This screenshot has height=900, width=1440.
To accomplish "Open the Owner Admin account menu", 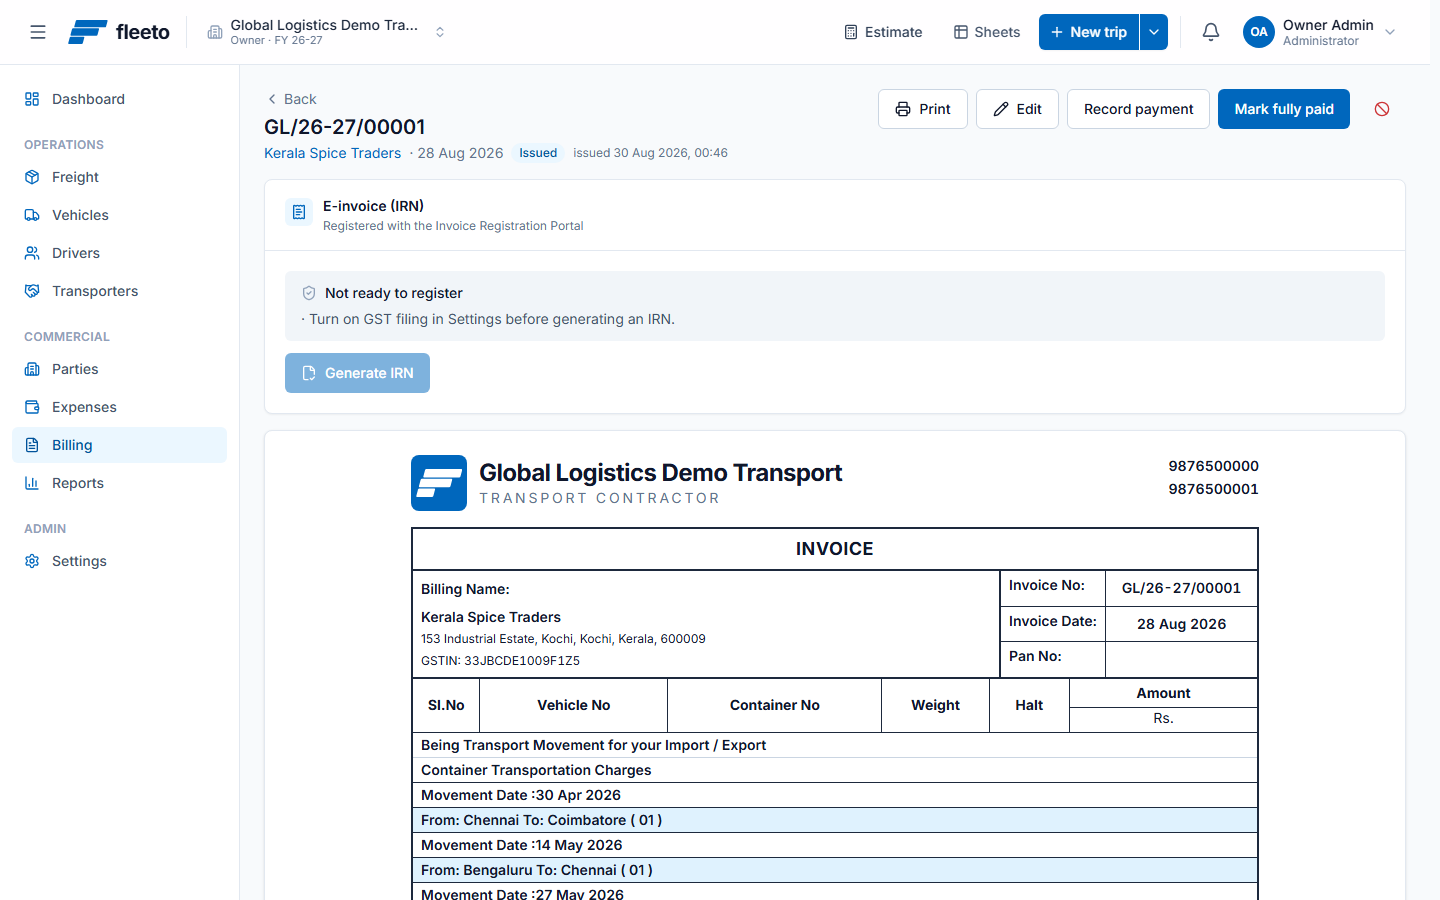I will click(x=1319, y=32).
